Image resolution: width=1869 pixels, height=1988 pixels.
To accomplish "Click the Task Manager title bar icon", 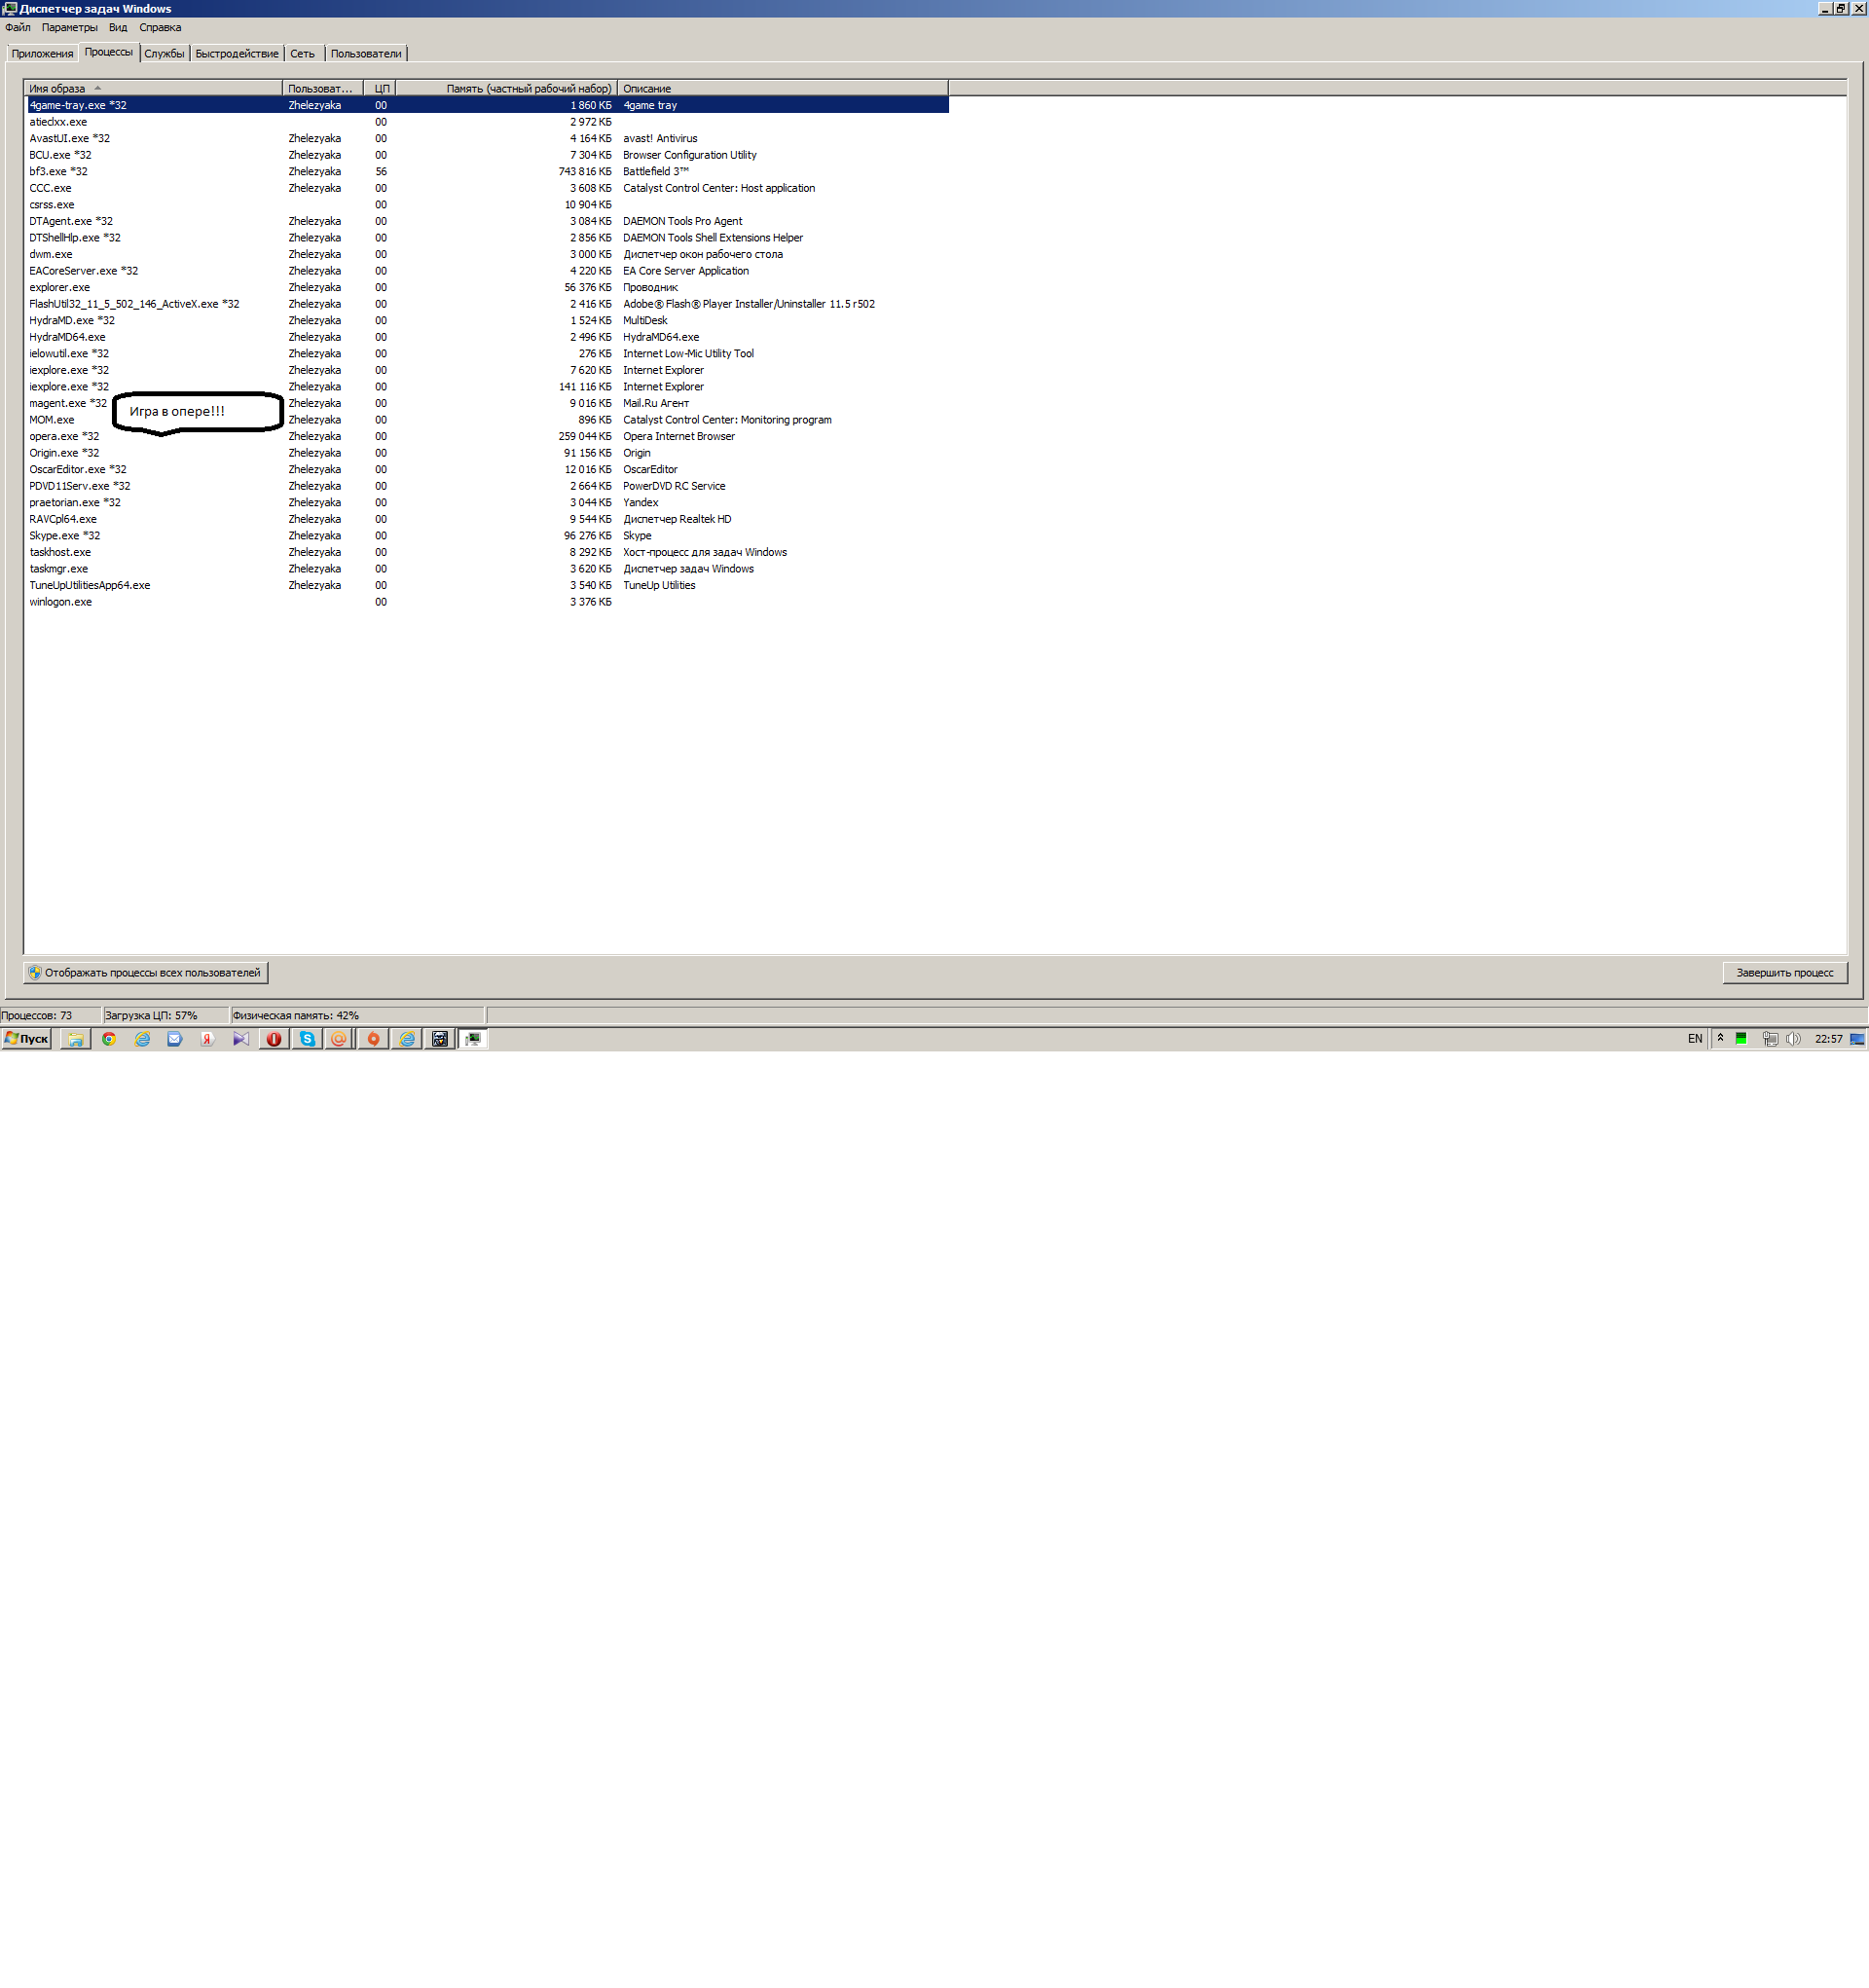I will tap(9, 8).
